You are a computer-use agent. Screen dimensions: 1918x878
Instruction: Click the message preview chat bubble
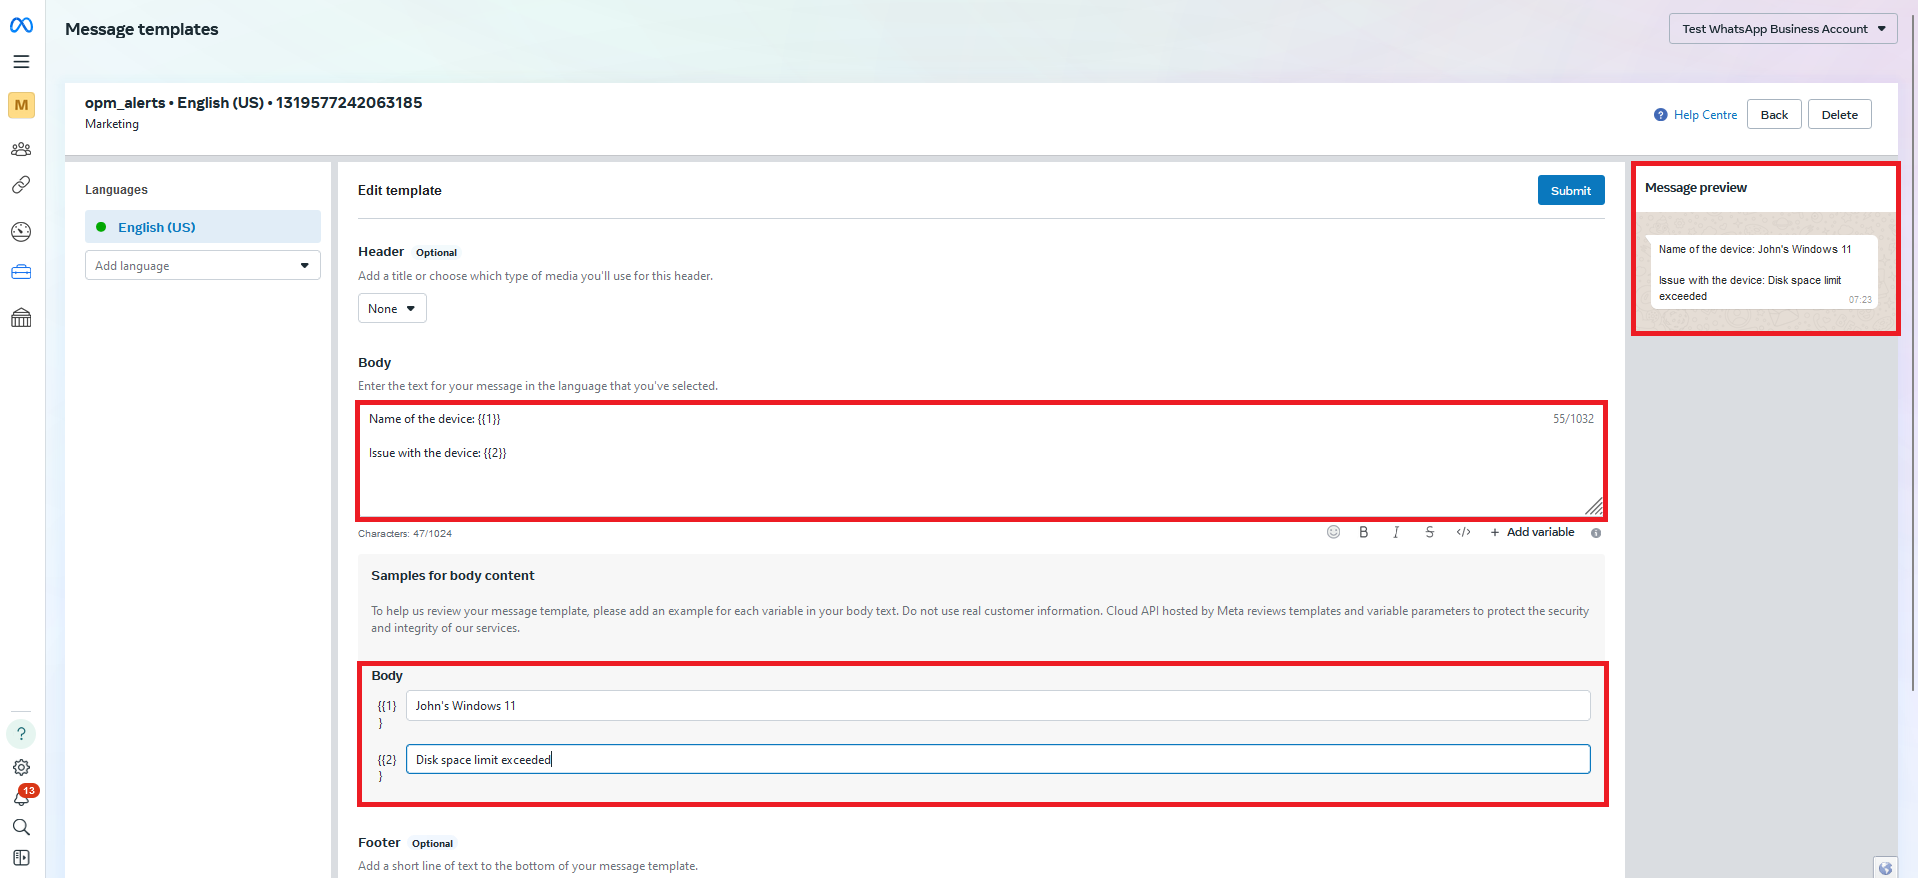tap(1763, 271)
